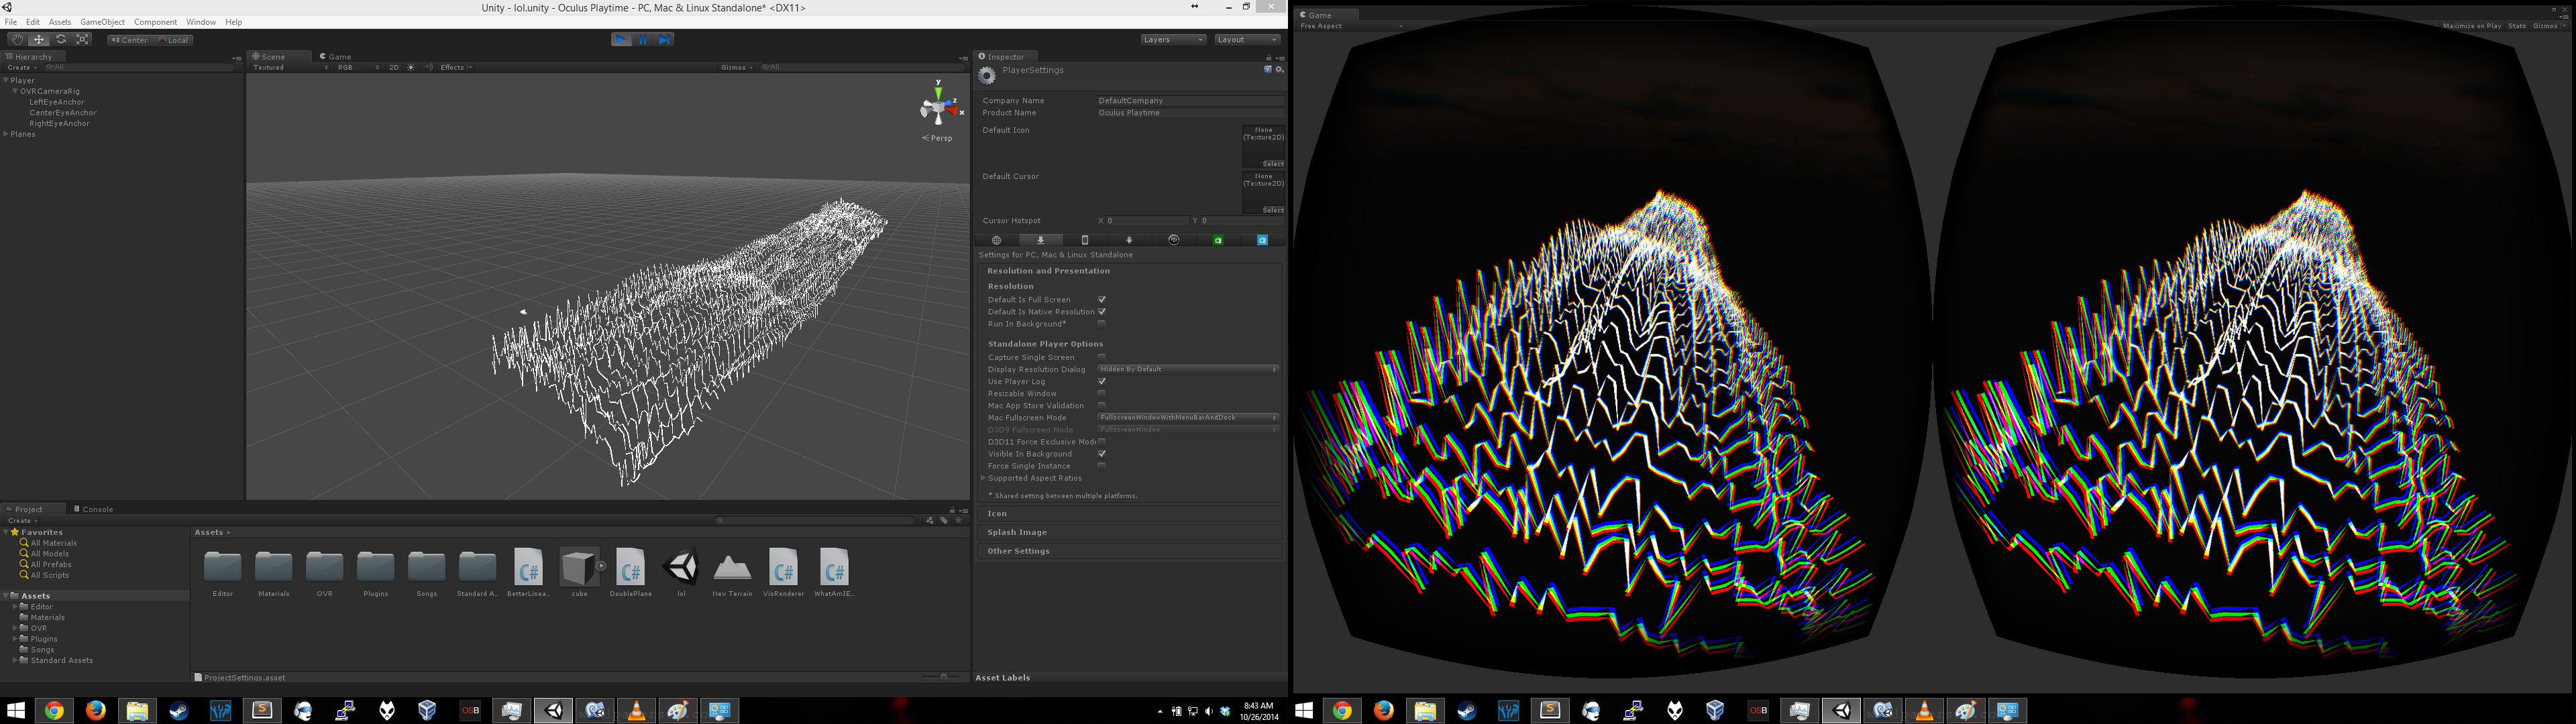Expand the Other Settings section
The image size is (2576, 724).
click(1018, 551)
